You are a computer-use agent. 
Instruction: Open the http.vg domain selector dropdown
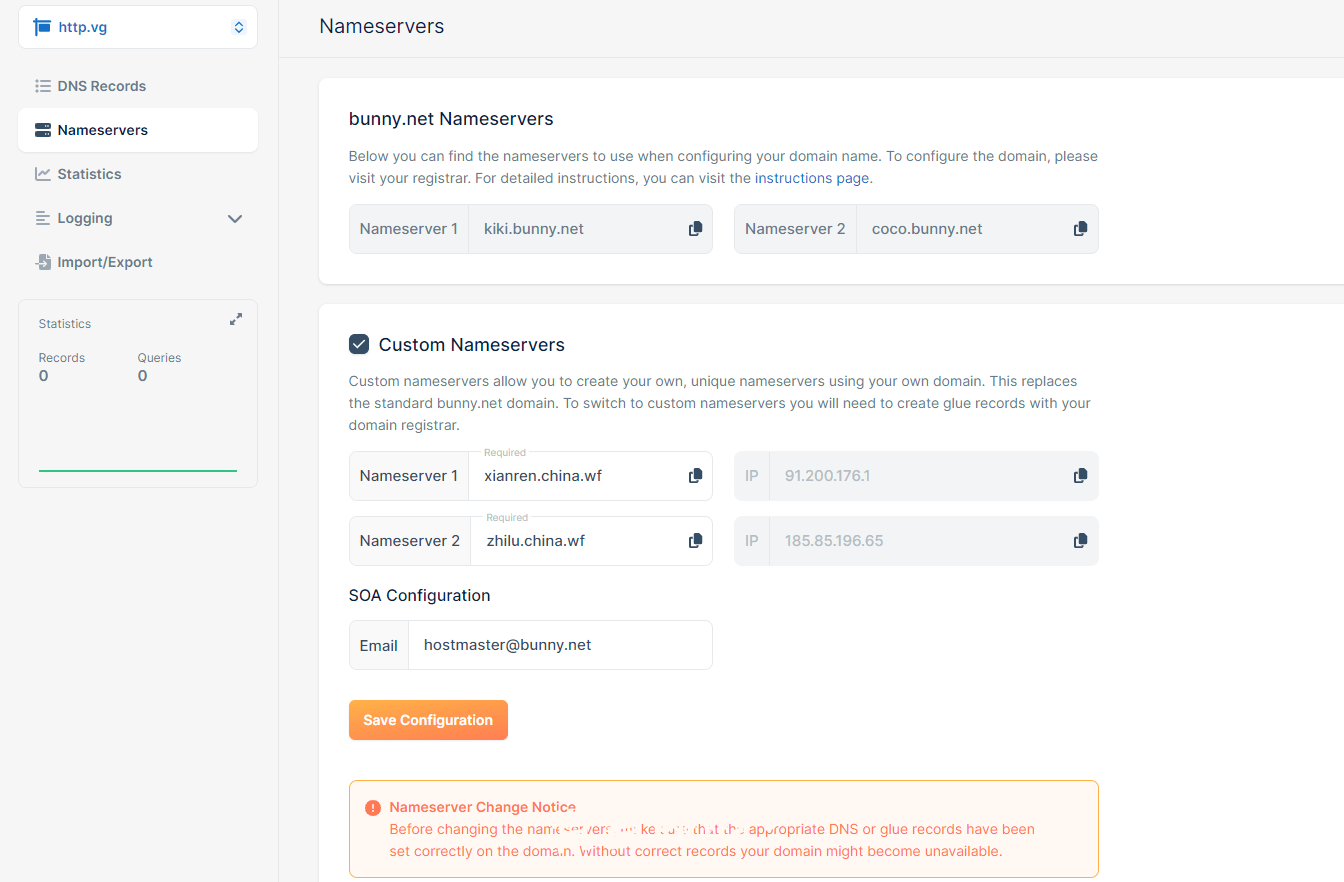click(238, 27)
